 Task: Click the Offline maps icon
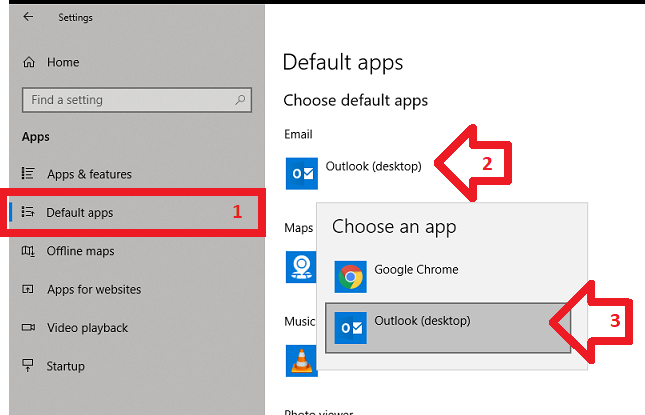(x=28, y=250)
